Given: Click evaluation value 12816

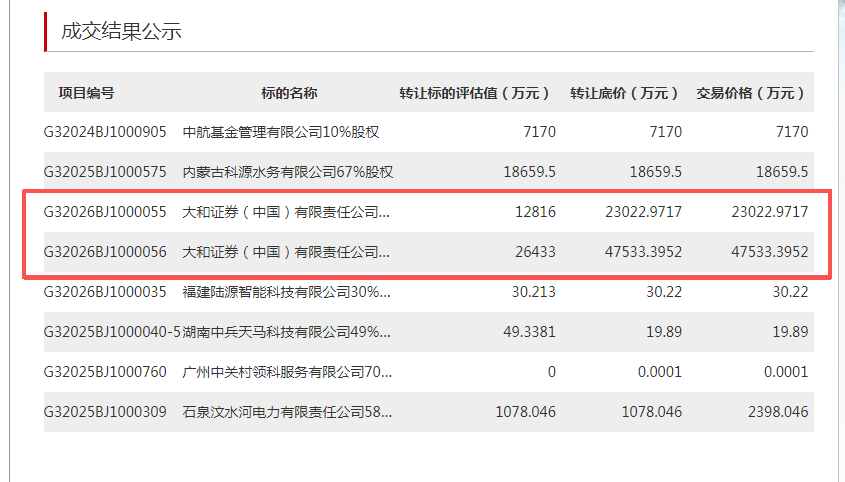Looking at the screenshot, I should tap(535, 212).
